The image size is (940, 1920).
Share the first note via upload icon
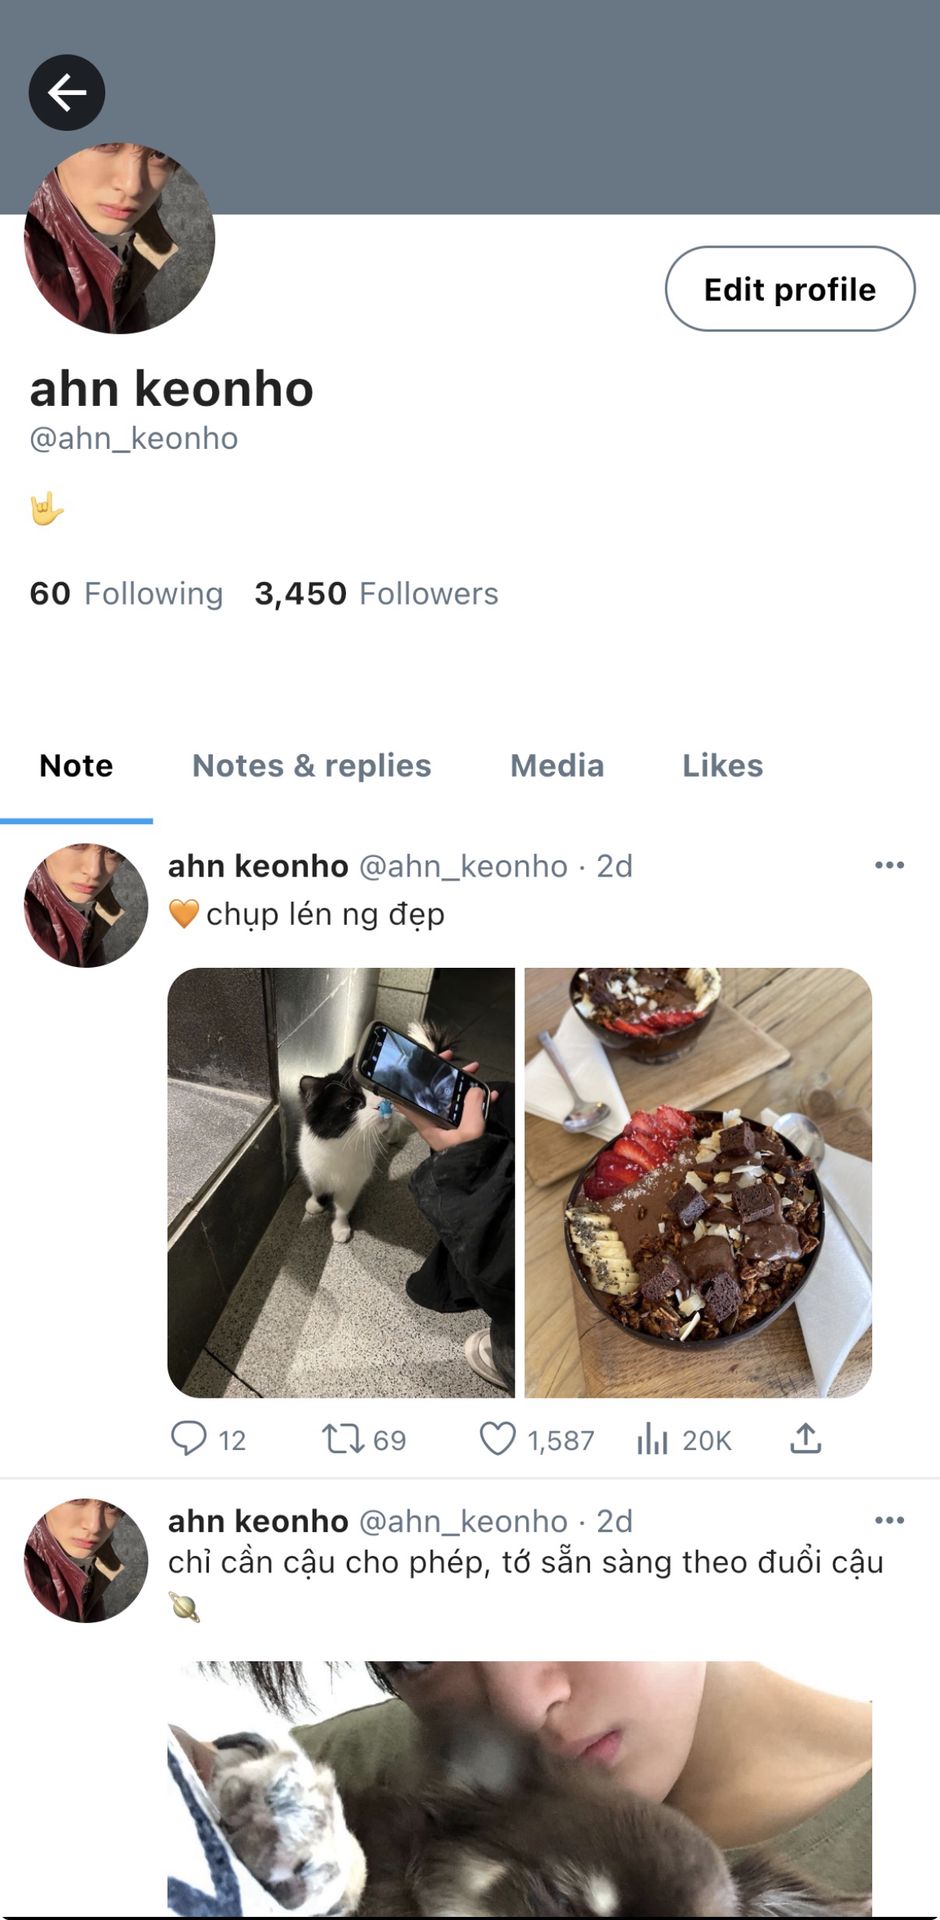805,1438
